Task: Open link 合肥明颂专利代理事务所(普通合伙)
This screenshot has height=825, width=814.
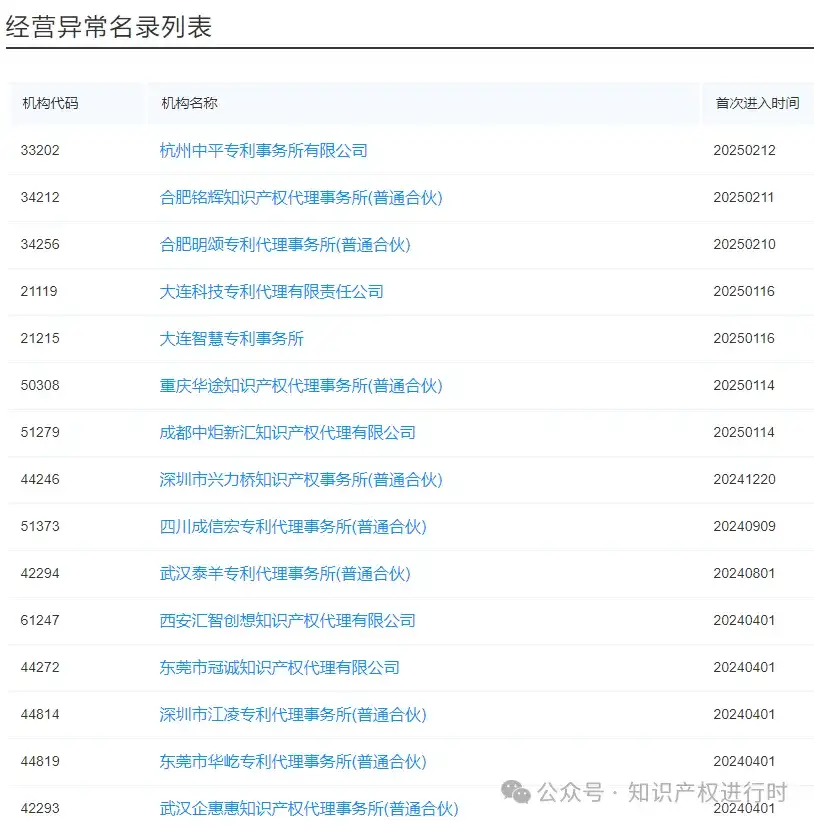Action: click(285, 244)
